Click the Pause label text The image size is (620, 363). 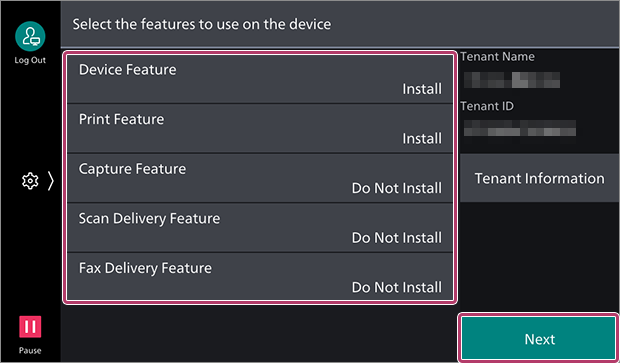(30, 350)
